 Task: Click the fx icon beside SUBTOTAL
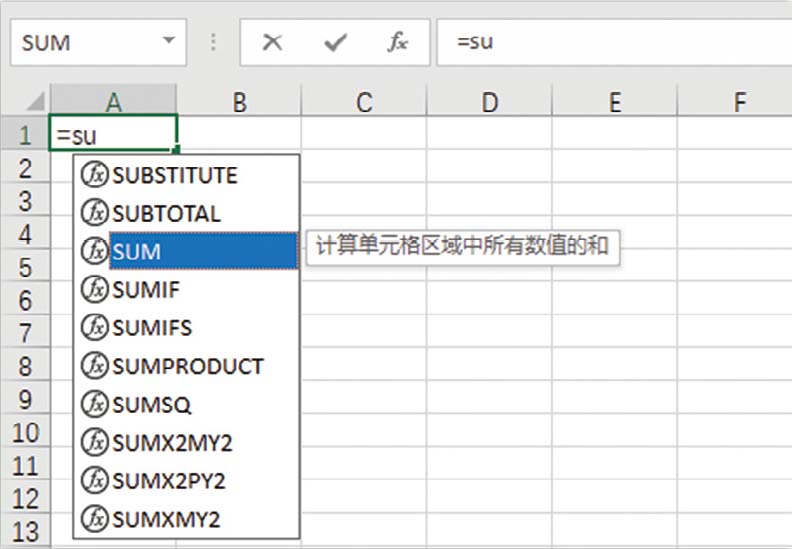[94, 213]
